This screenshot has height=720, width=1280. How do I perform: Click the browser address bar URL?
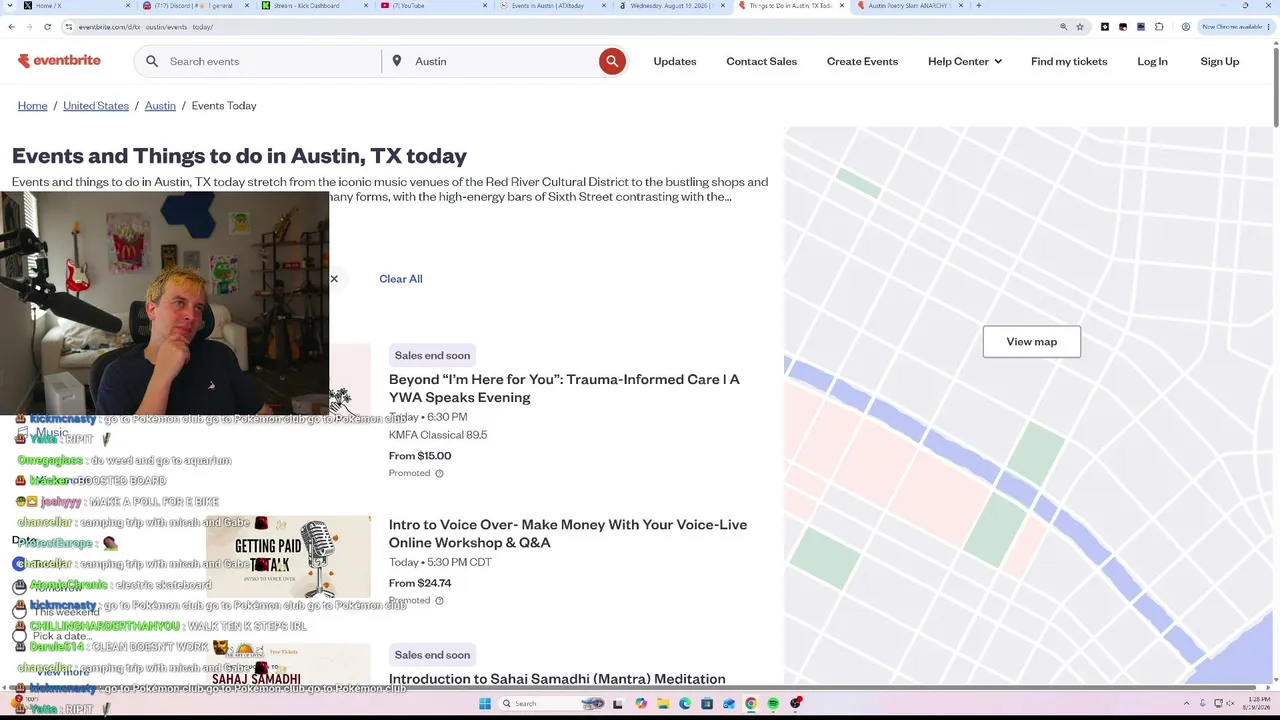pyautogui.click(x=145, y=27)
